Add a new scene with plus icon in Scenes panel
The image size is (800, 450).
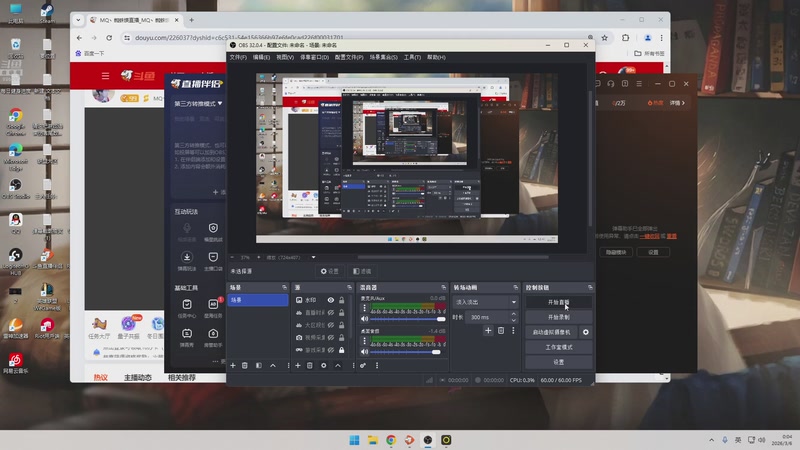[x=233, y=365]
